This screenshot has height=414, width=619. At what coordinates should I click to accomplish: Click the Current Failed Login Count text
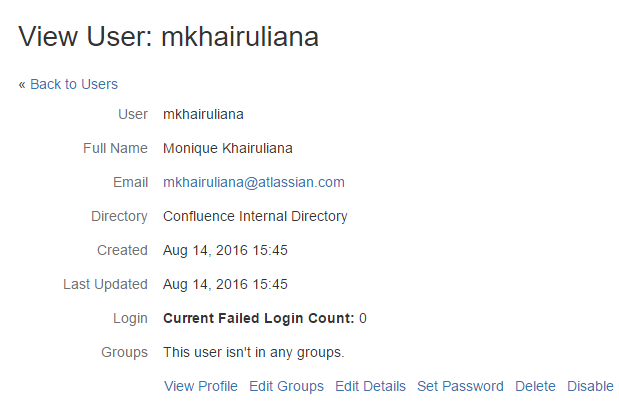tap(259, 318)
